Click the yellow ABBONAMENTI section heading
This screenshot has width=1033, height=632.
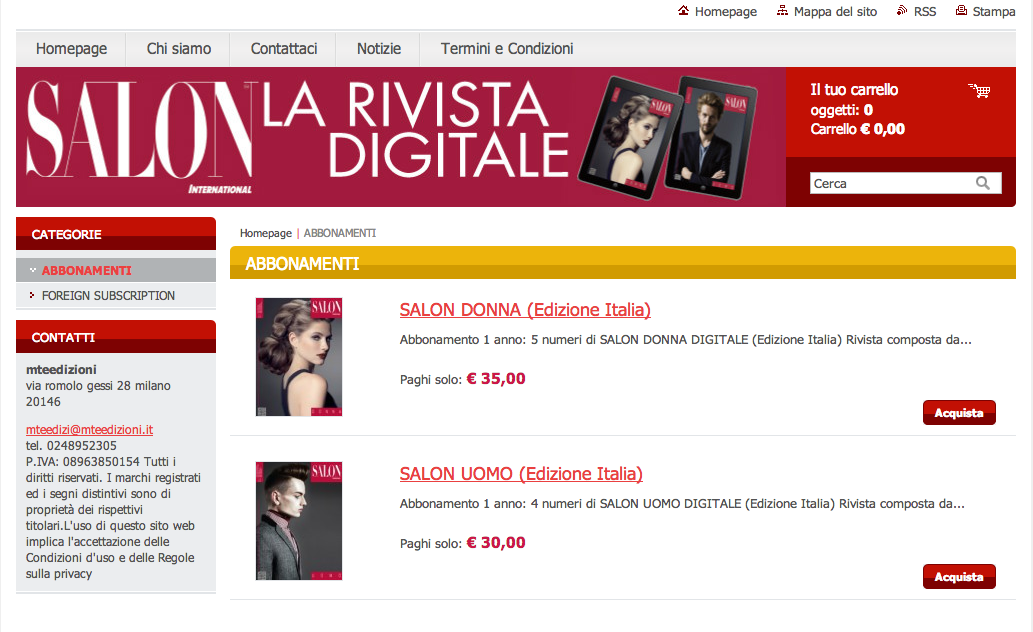click(x=623, y=263)
